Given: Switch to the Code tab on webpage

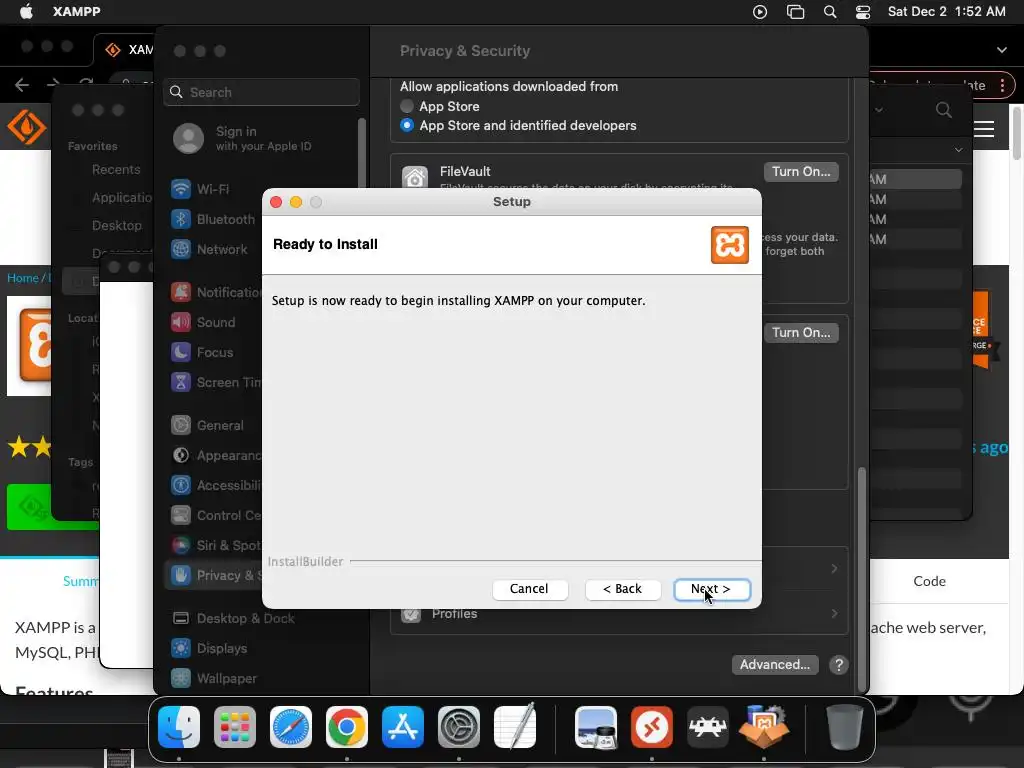Looking at the screenshot, I should [929, 581].
